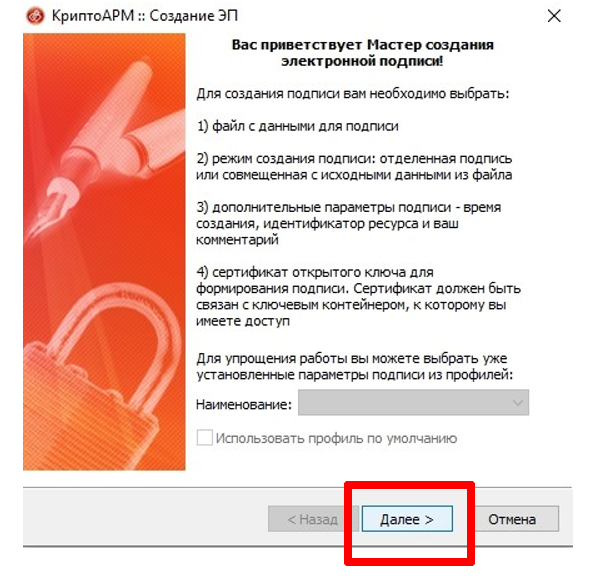Toggle Использовать профиль по умолчанию label
609x576 pixels.
pyautogui.click(x=336, y=438)
